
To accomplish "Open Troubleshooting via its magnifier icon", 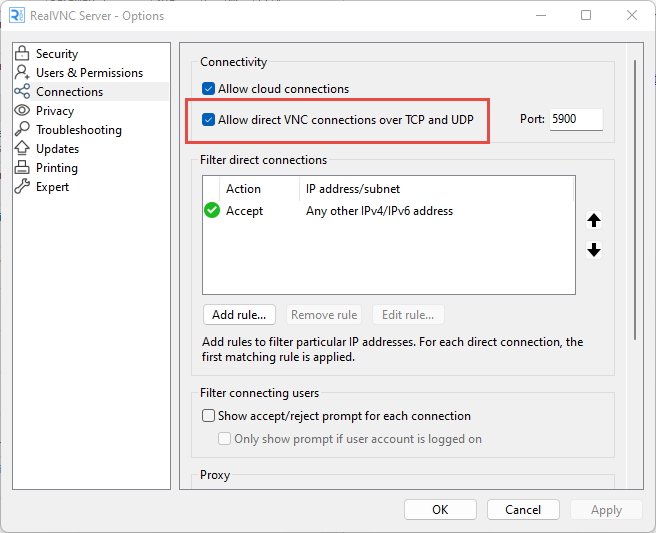I will pyautogui.click(x=22, y=130).
